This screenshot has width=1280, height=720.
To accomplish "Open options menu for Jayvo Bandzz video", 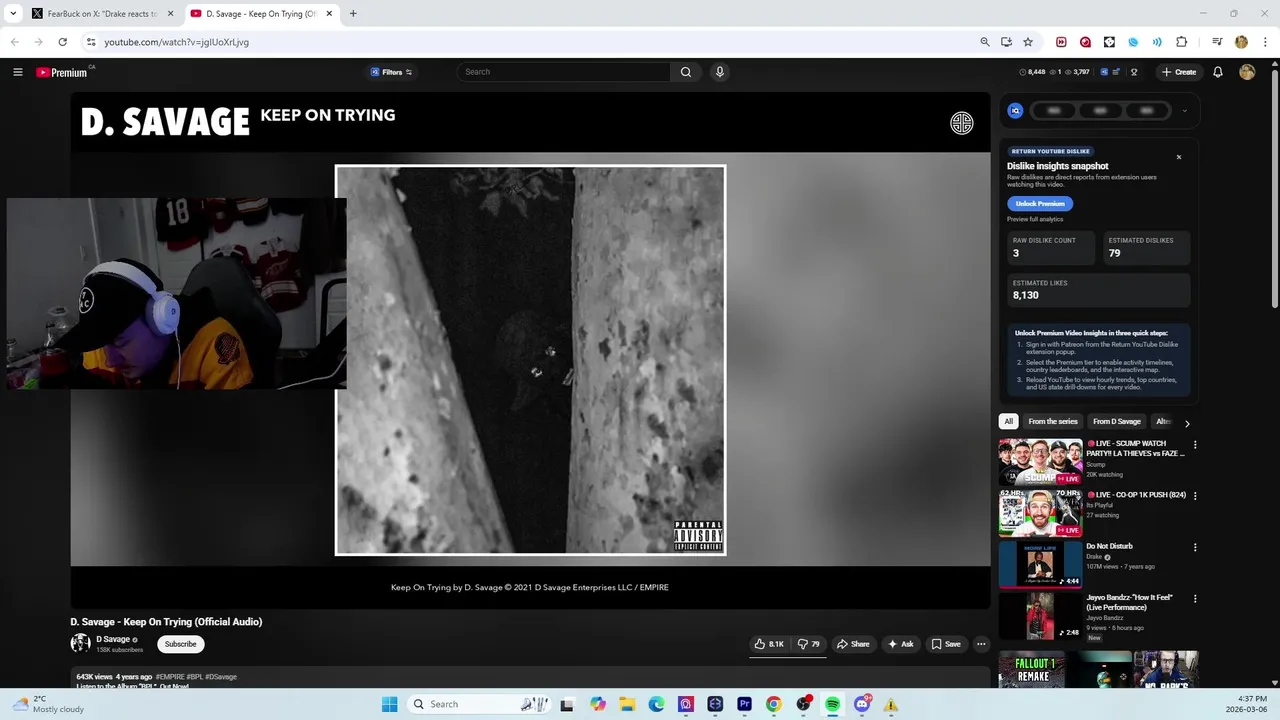I will pyautogui.click(x=1194, y=599).
